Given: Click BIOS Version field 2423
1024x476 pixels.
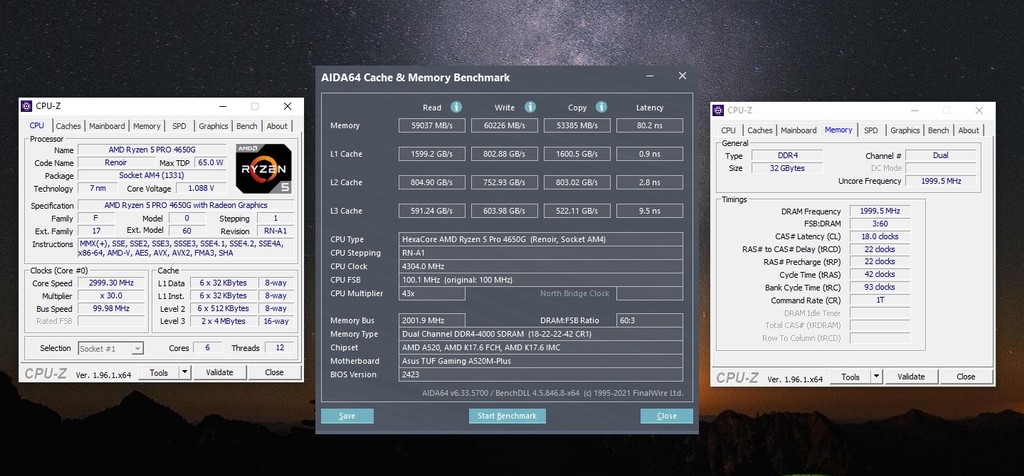Looking at the screenshot, I should [x=541, y=375].
